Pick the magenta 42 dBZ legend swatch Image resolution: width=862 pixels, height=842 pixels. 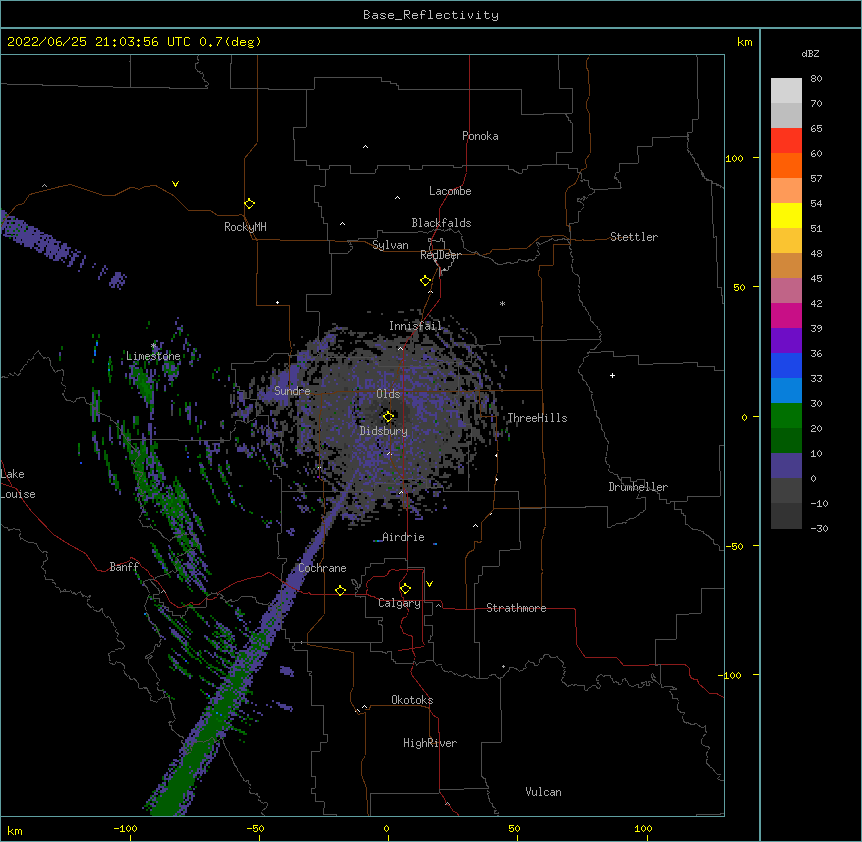786,315
